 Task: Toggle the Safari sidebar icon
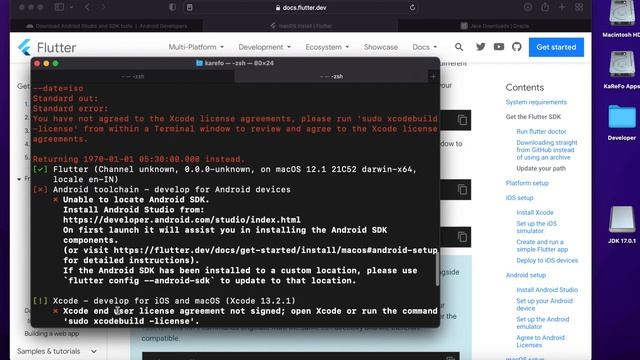tap(59, 7)
